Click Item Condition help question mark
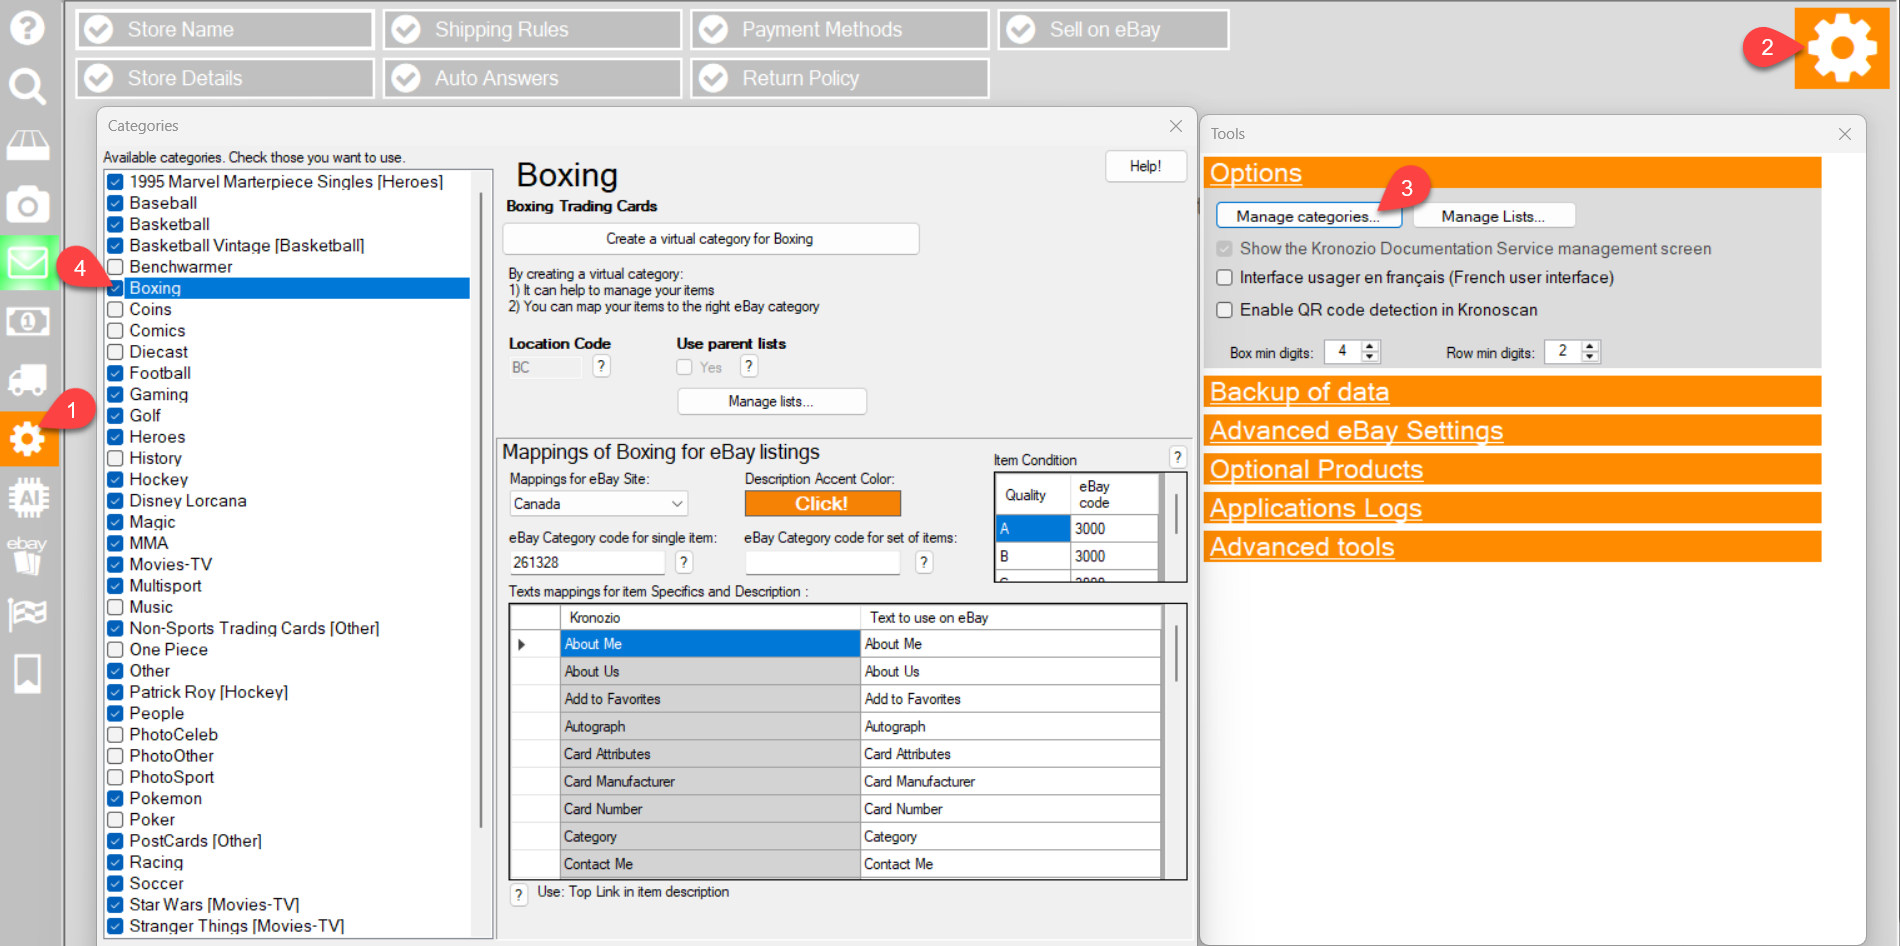This screenshot has height=946, width=1900. pyautogui.click(x=1178, y=457)
